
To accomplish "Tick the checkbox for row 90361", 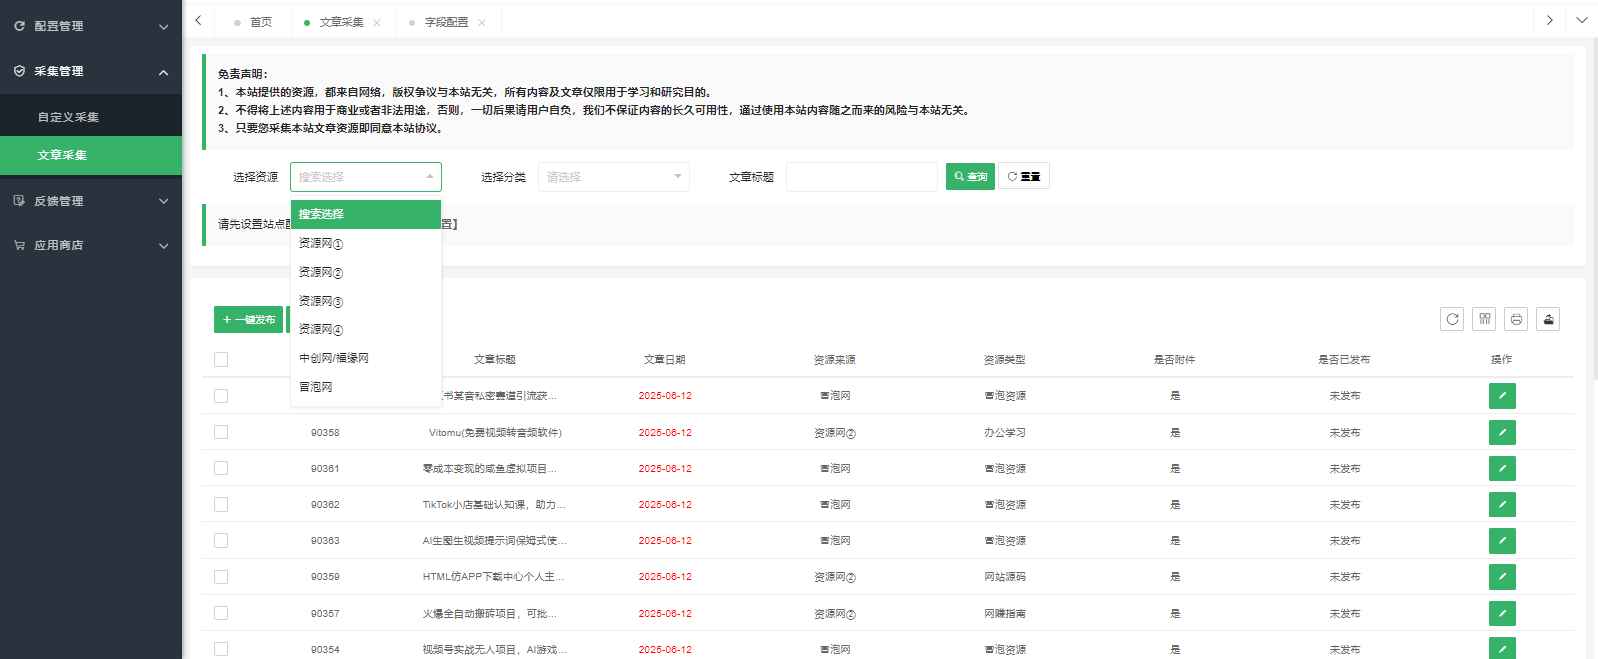I will pyautogui.click(x=221, y=468).
